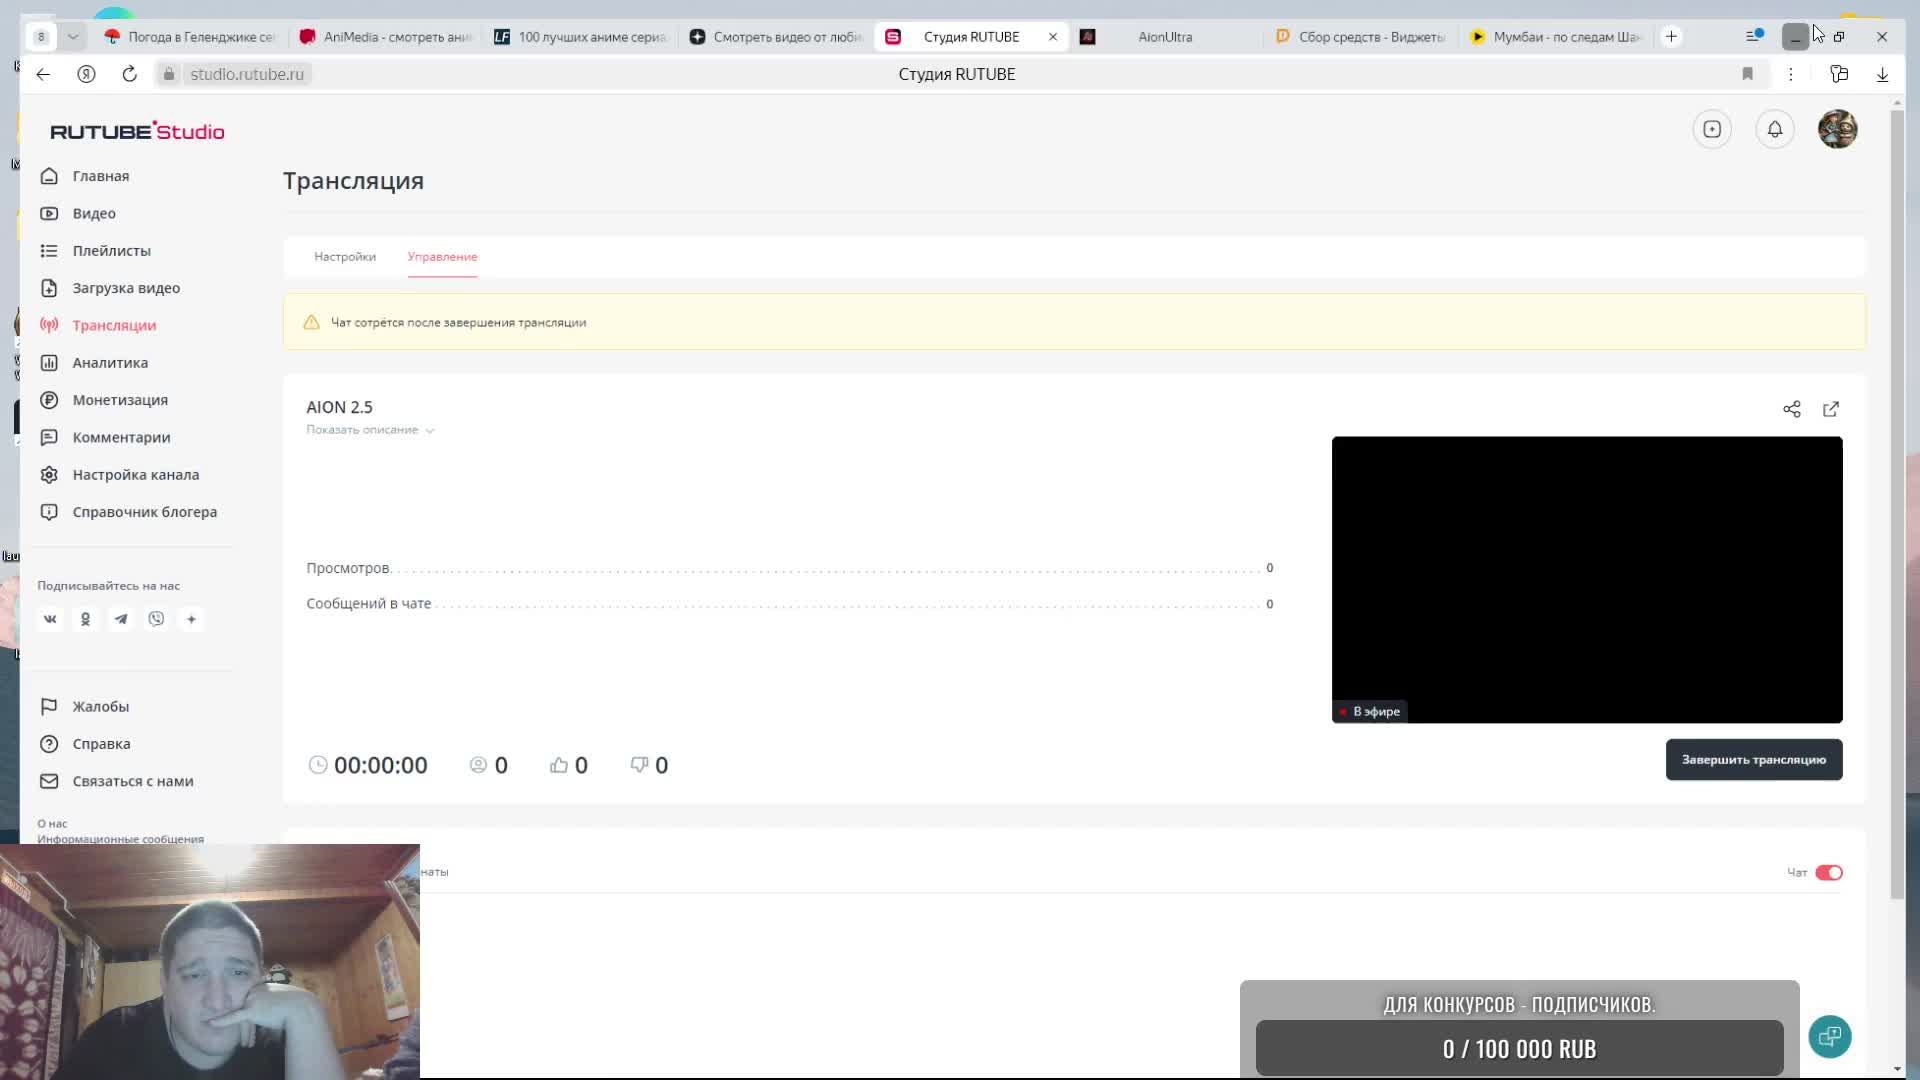Open the Dzen star social icon

click(191, 619)
